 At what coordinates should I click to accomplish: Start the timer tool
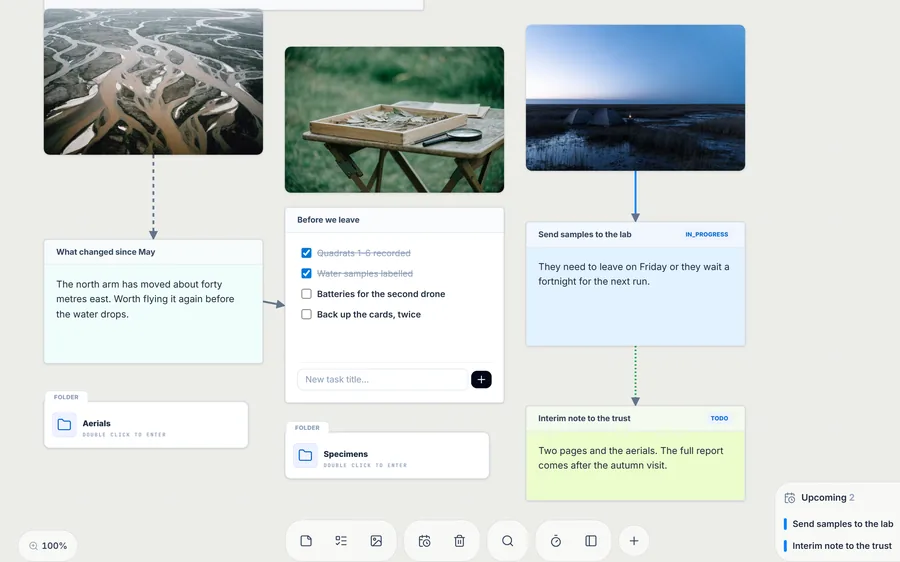coord(556,541)
